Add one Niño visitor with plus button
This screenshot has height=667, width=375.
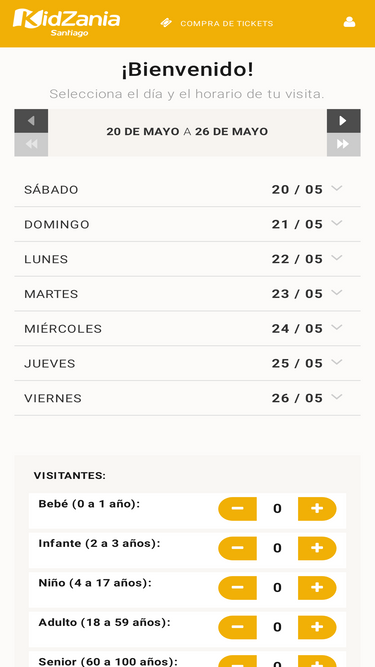(x=317, y=588)
